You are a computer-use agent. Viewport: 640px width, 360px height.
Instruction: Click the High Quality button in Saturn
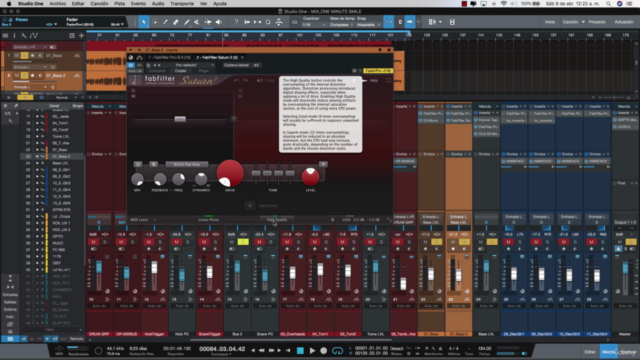tap(277, 220)
